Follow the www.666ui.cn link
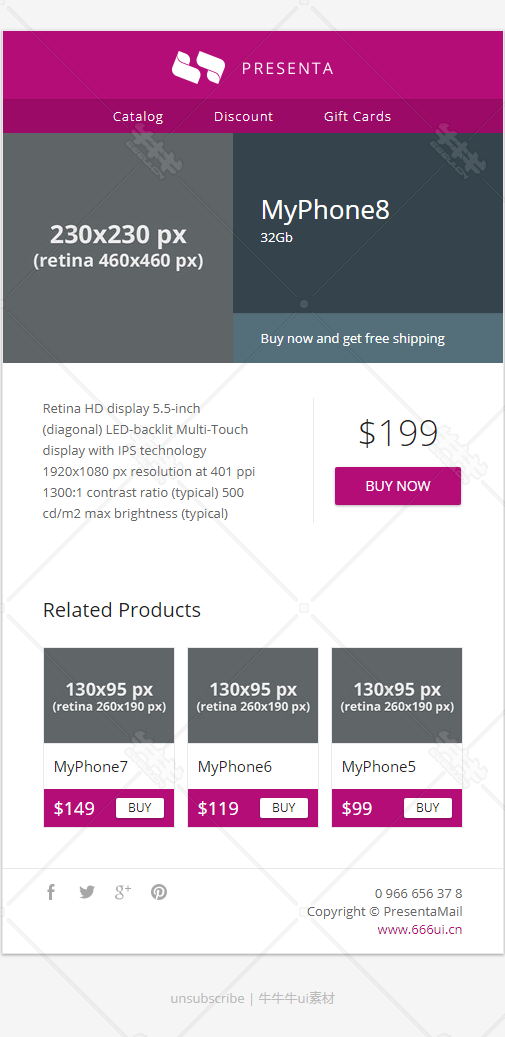Screen dimensions: 505x1037 pyautogui.click(x=420, y=929)
